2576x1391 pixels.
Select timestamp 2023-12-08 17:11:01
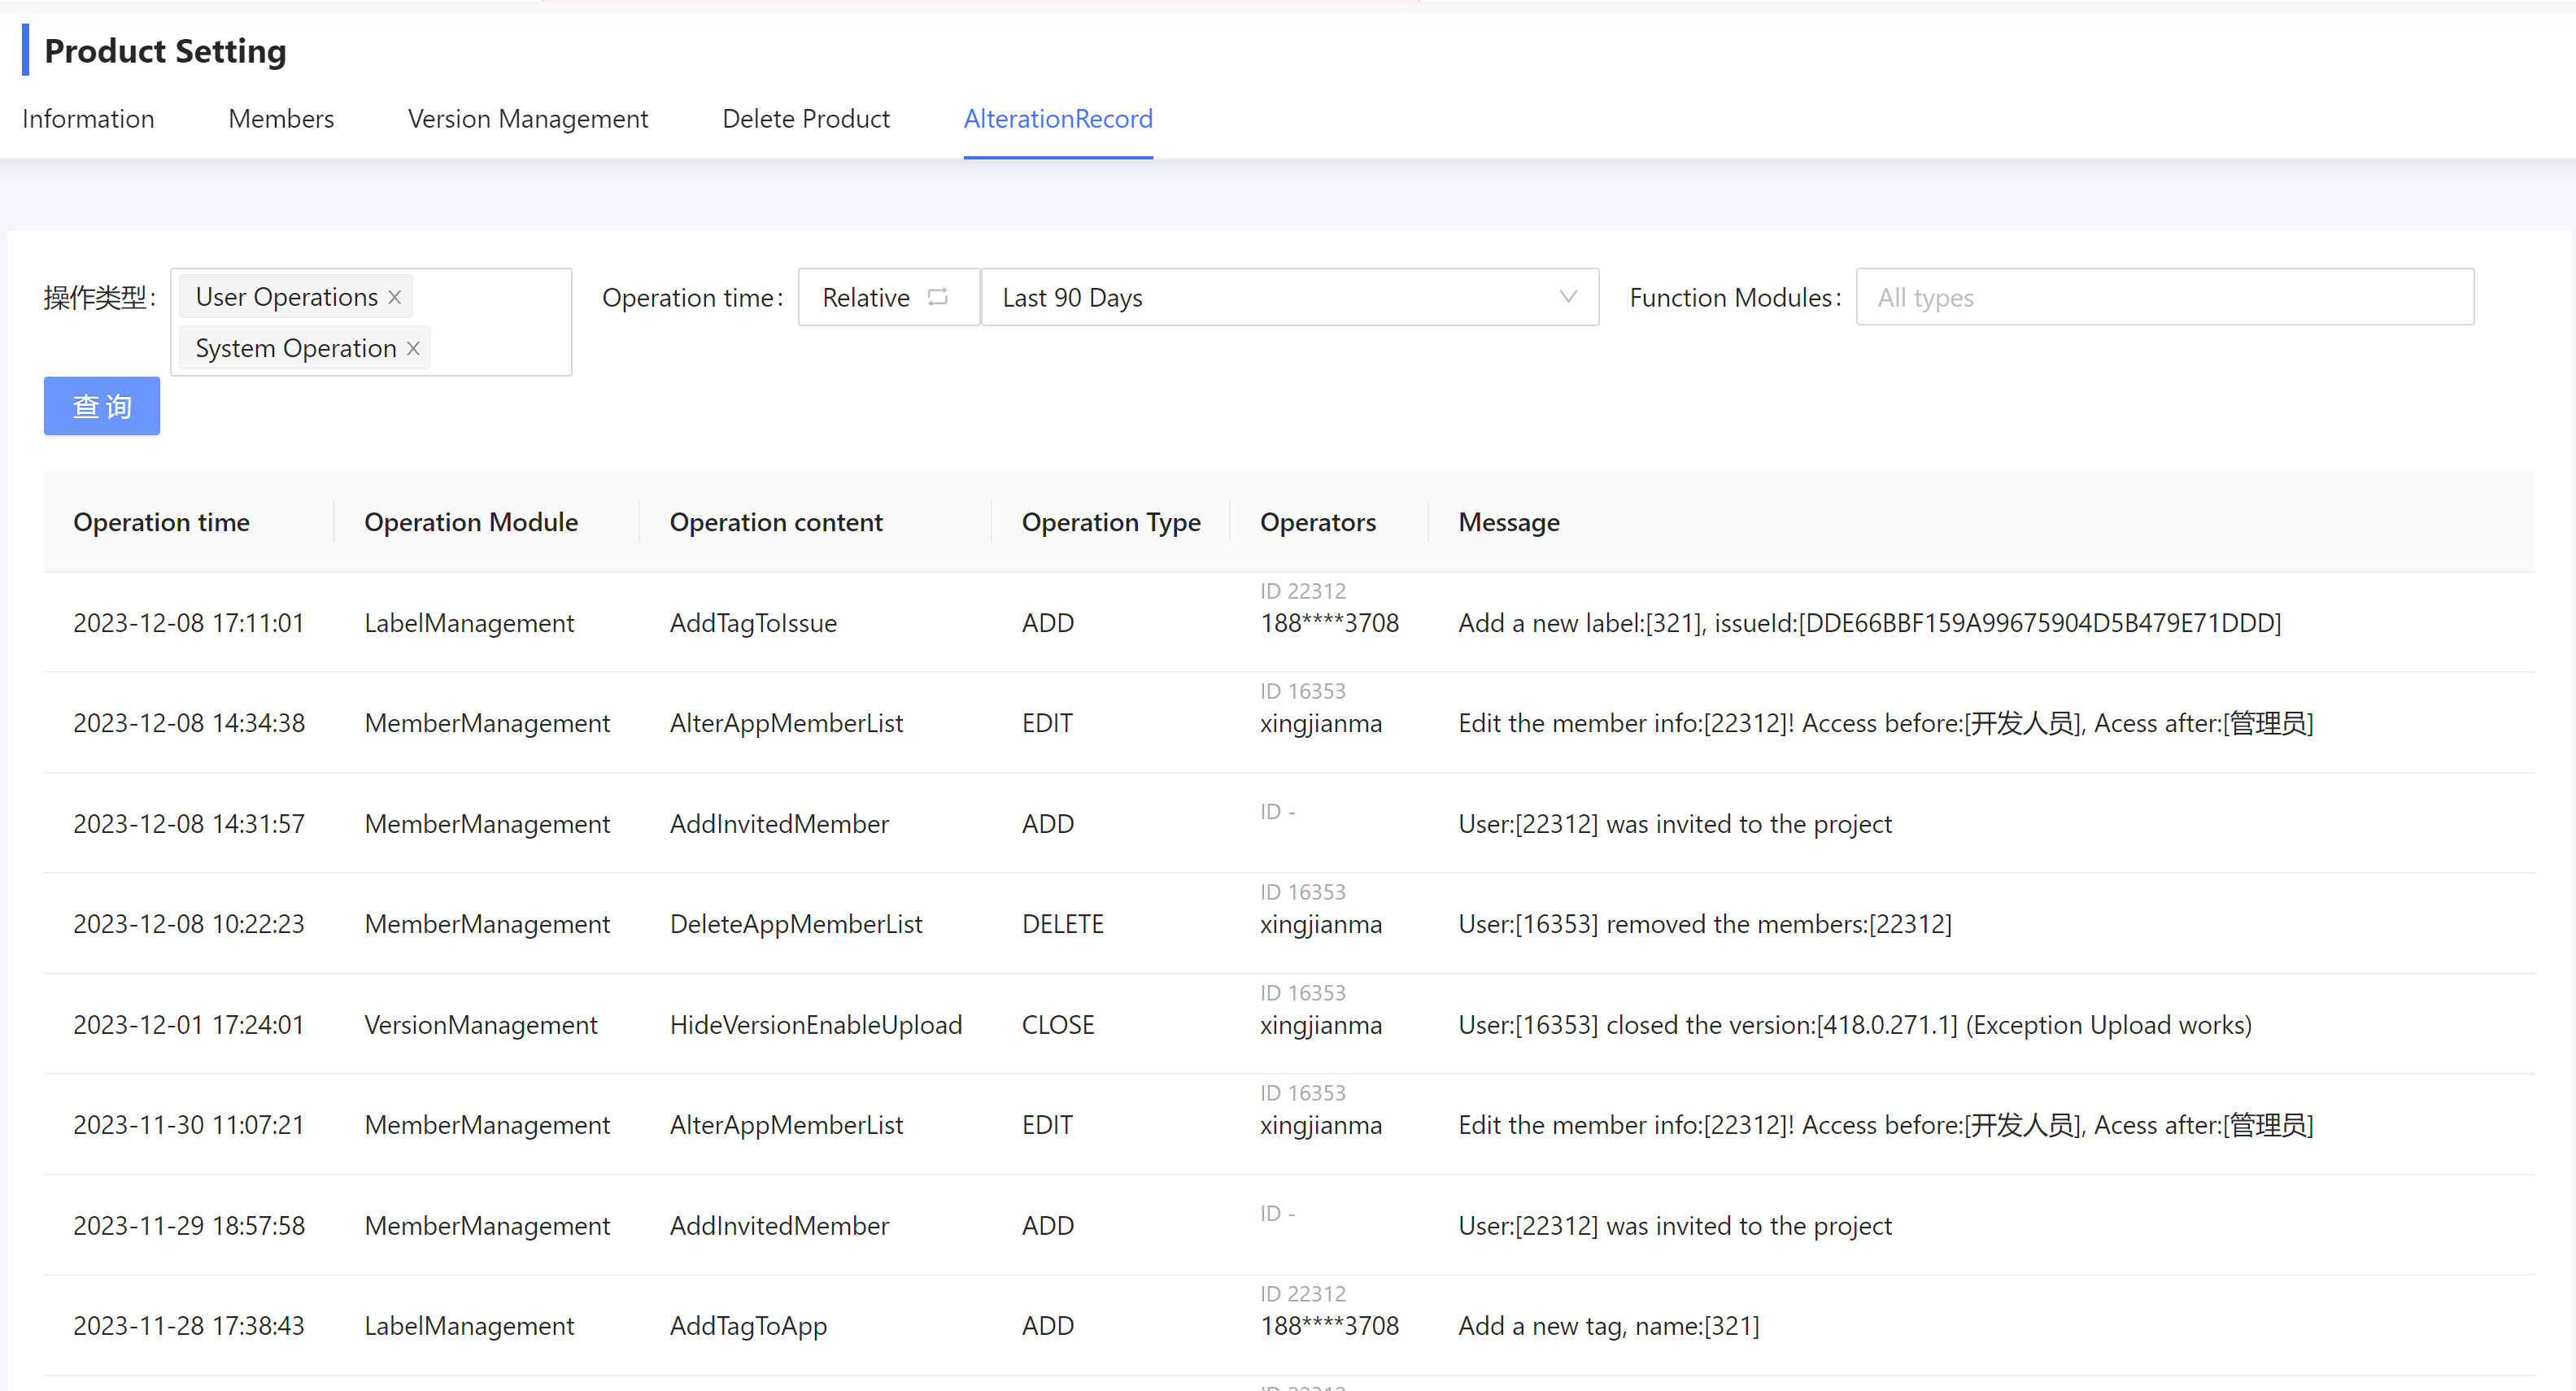tap(188, 623)
